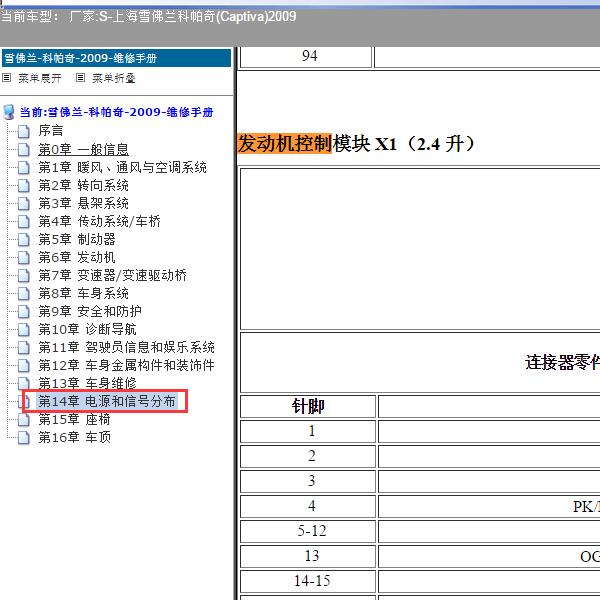
Task: Select highlighted 第14章 电源和信号分布
Action: (107, 401)
